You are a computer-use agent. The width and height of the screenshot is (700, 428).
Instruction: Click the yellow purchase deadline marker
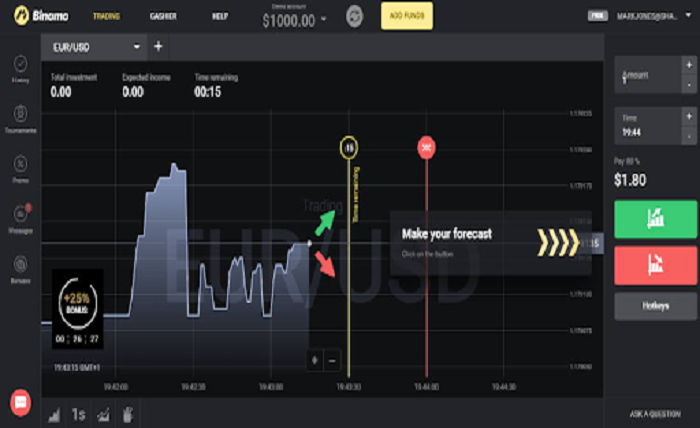[x=349, y=147]
